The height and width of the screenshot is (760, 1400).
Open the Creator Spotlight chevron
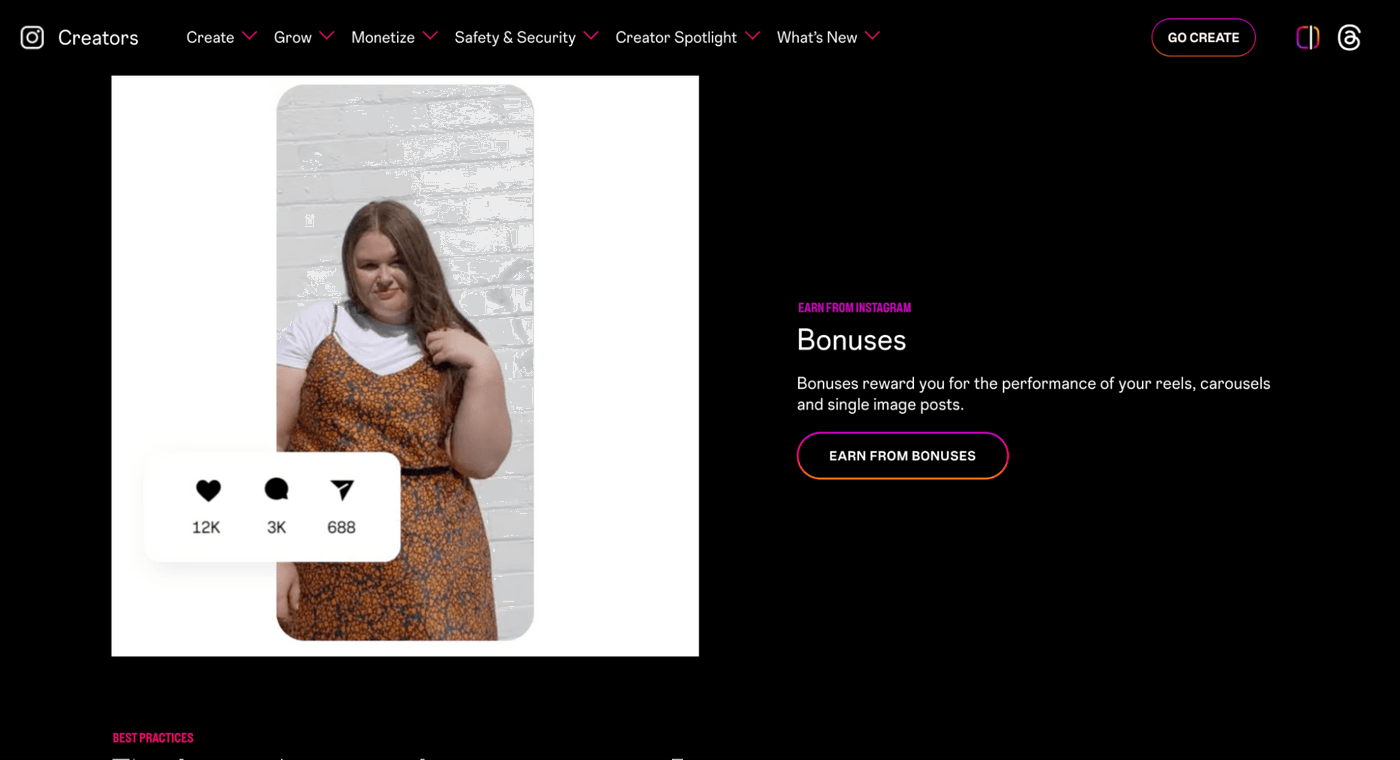[753, 36]
